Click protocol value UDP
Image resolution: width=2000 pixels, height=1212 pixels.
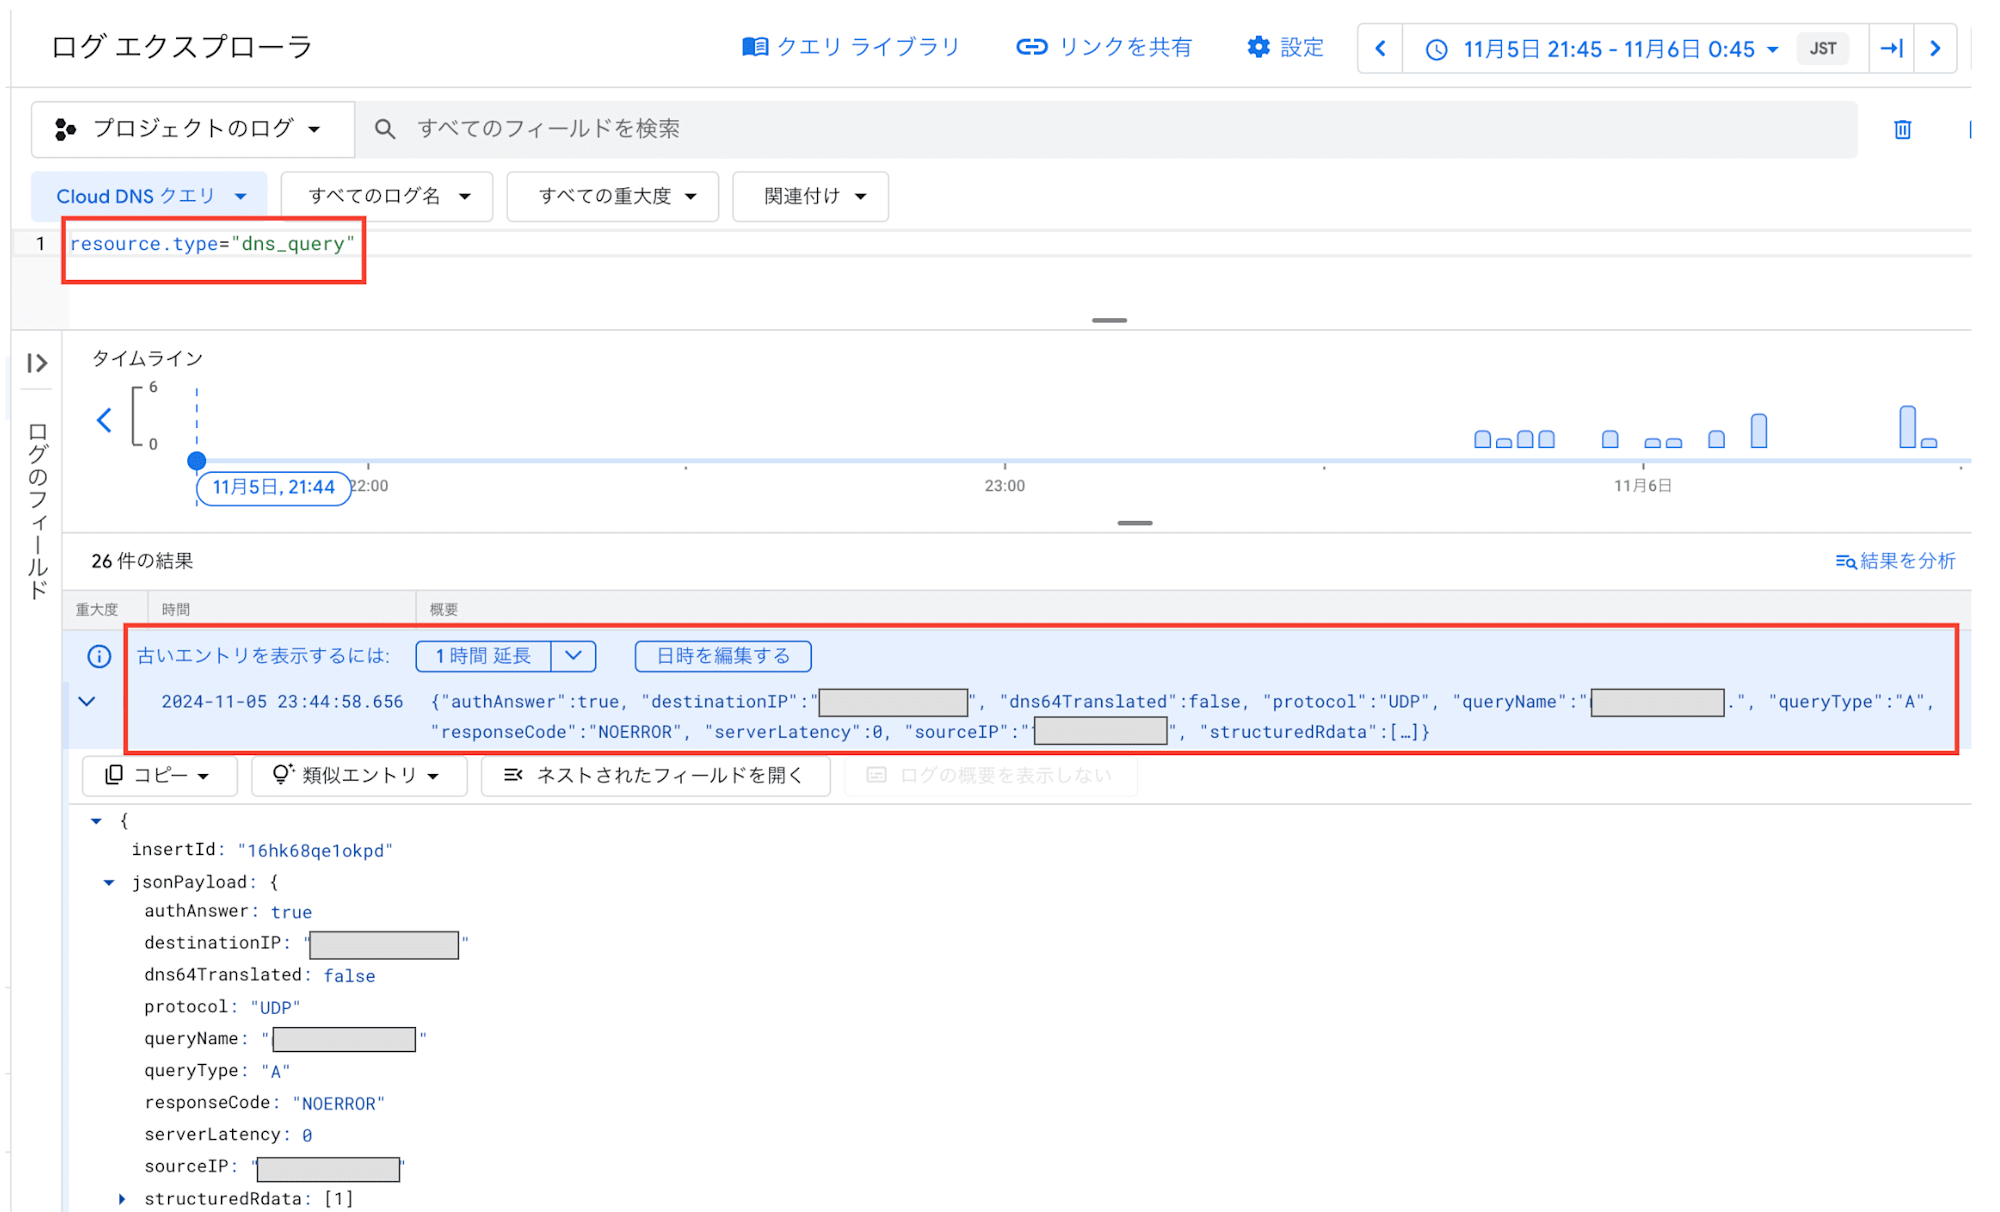[275, 1007]
